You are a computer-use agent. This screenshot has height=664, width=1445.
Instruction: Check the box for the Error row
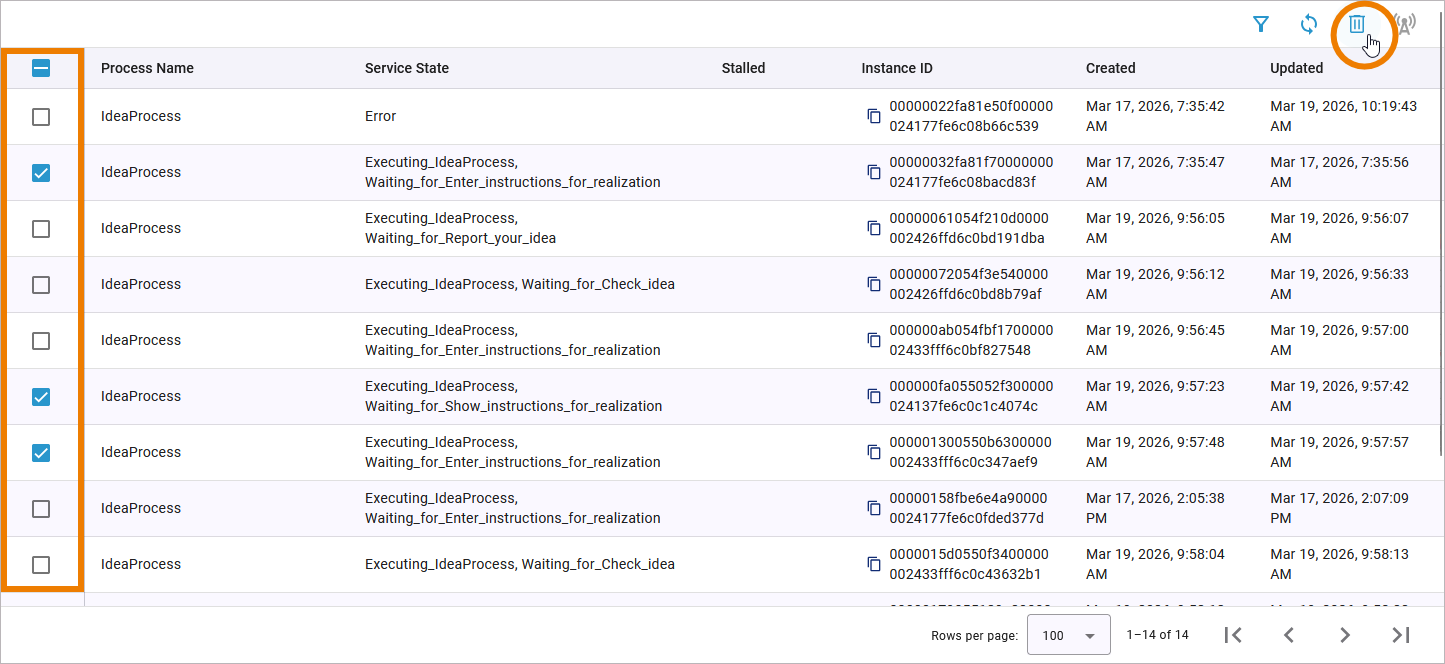(x=41, y=117)
